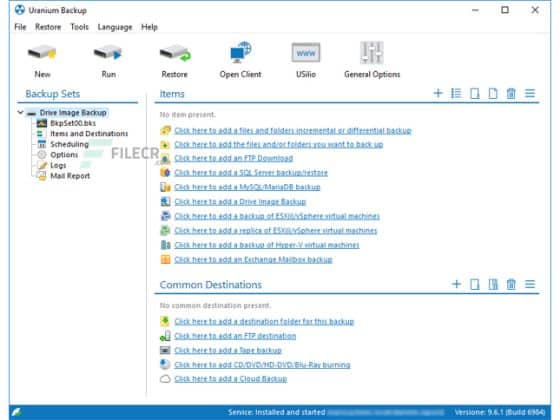Click link to add CD/DVD/HD-DVD/Blu-Ray burning
This screenshot has height=420, width=560.
coord(262,365)
